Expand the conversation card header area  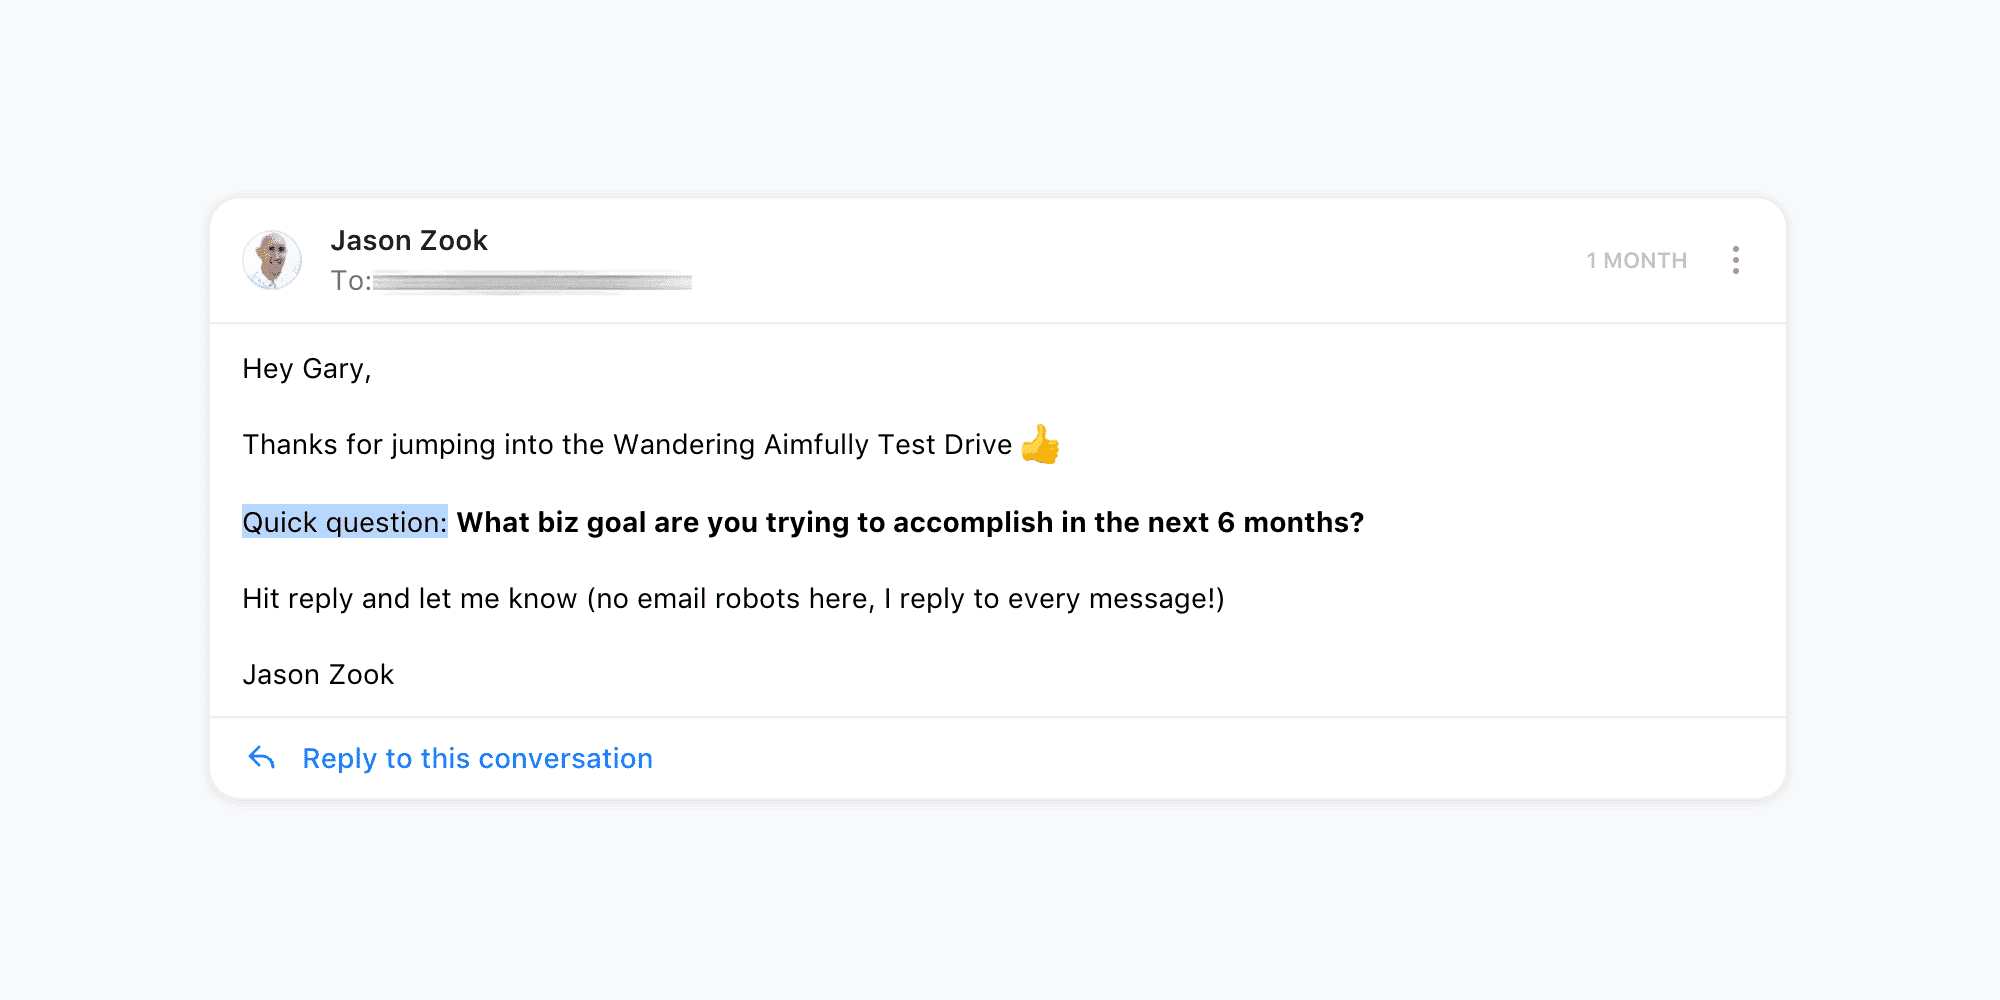tap(1000, 260)
